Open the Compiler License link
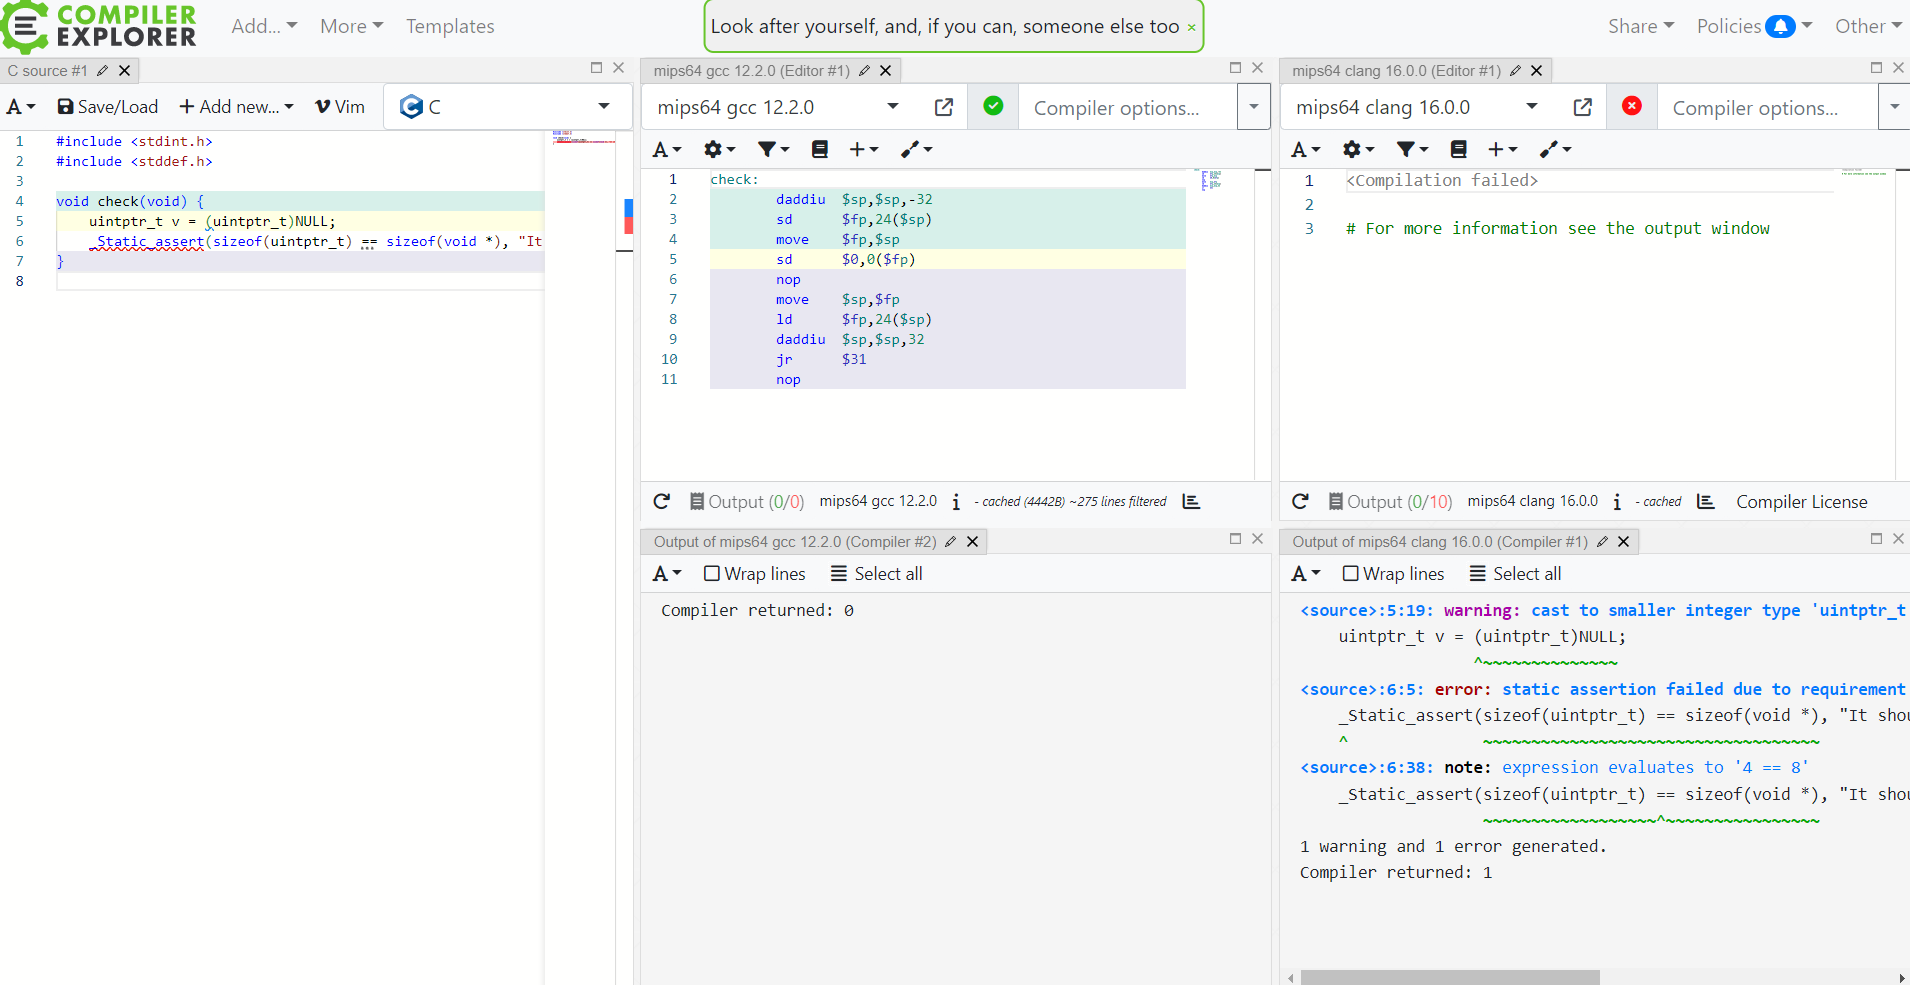 click(x=1801, y=502)
